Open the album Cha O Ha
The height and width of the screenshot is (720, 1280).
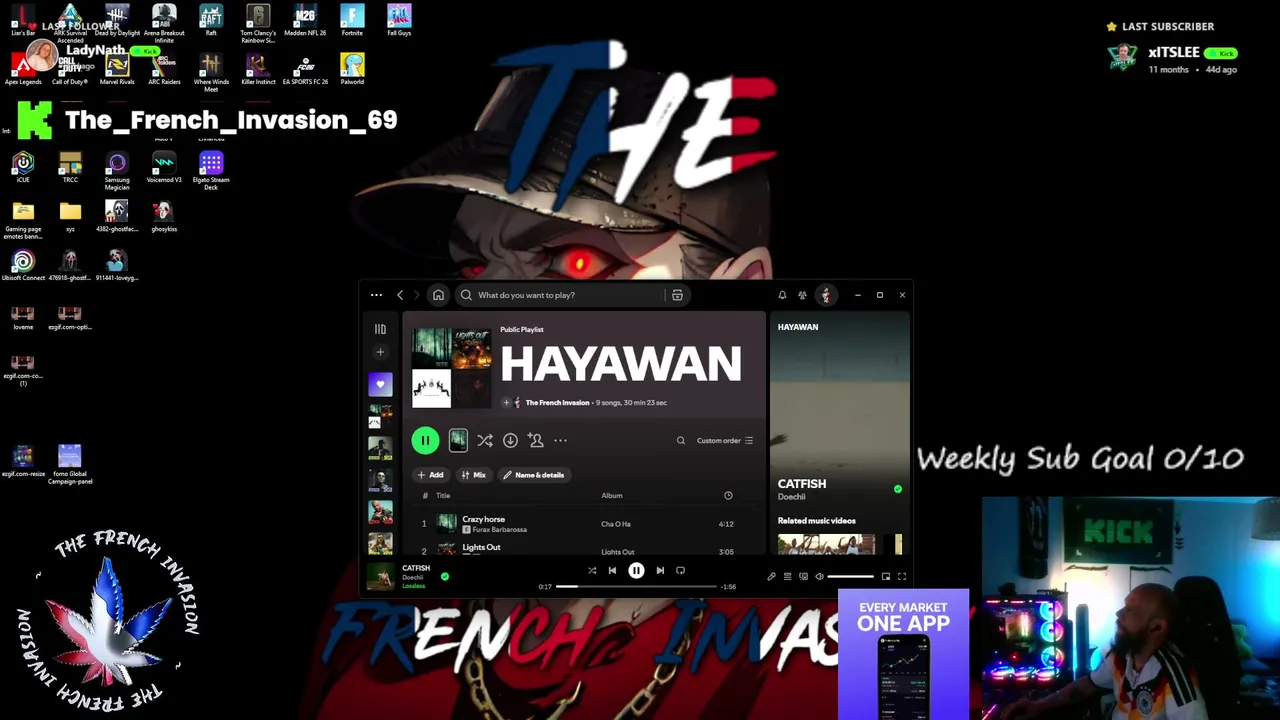coord(616,524)
